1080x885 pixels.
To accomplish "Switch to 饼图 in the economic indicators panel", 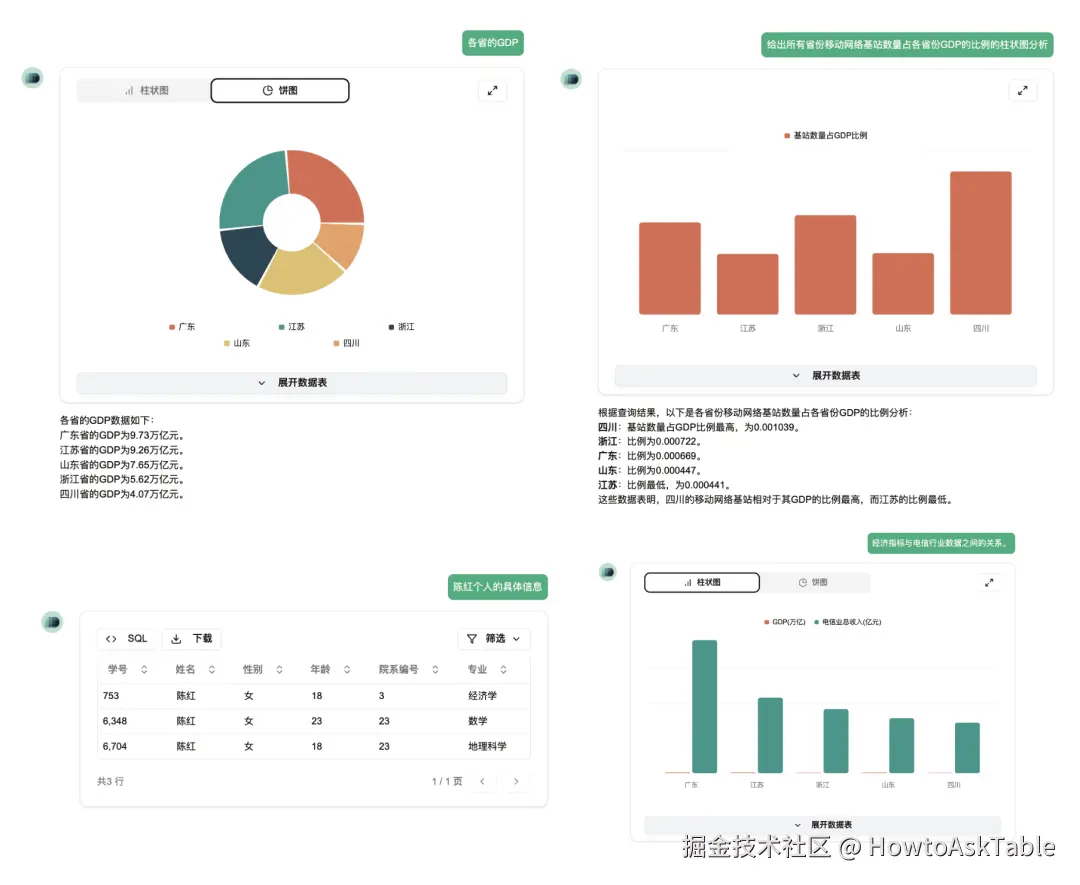I will [x=813, y=583].
